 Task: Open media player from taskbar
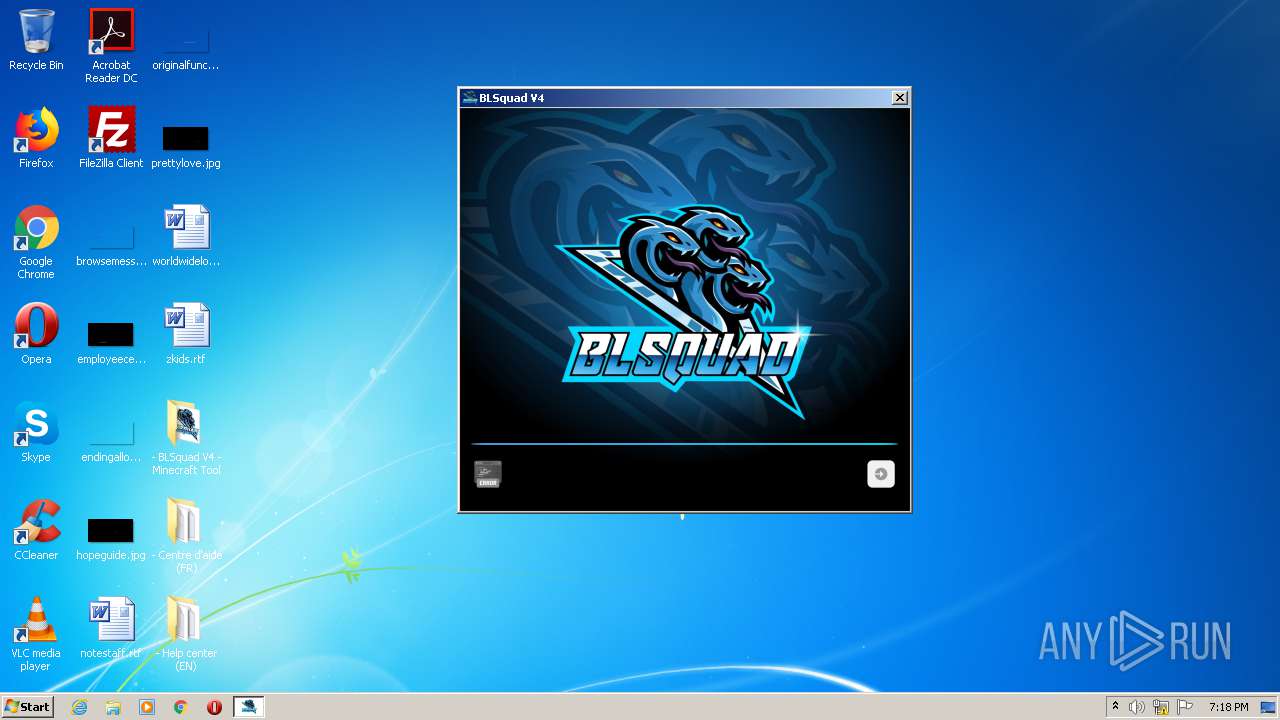(147, 707)
